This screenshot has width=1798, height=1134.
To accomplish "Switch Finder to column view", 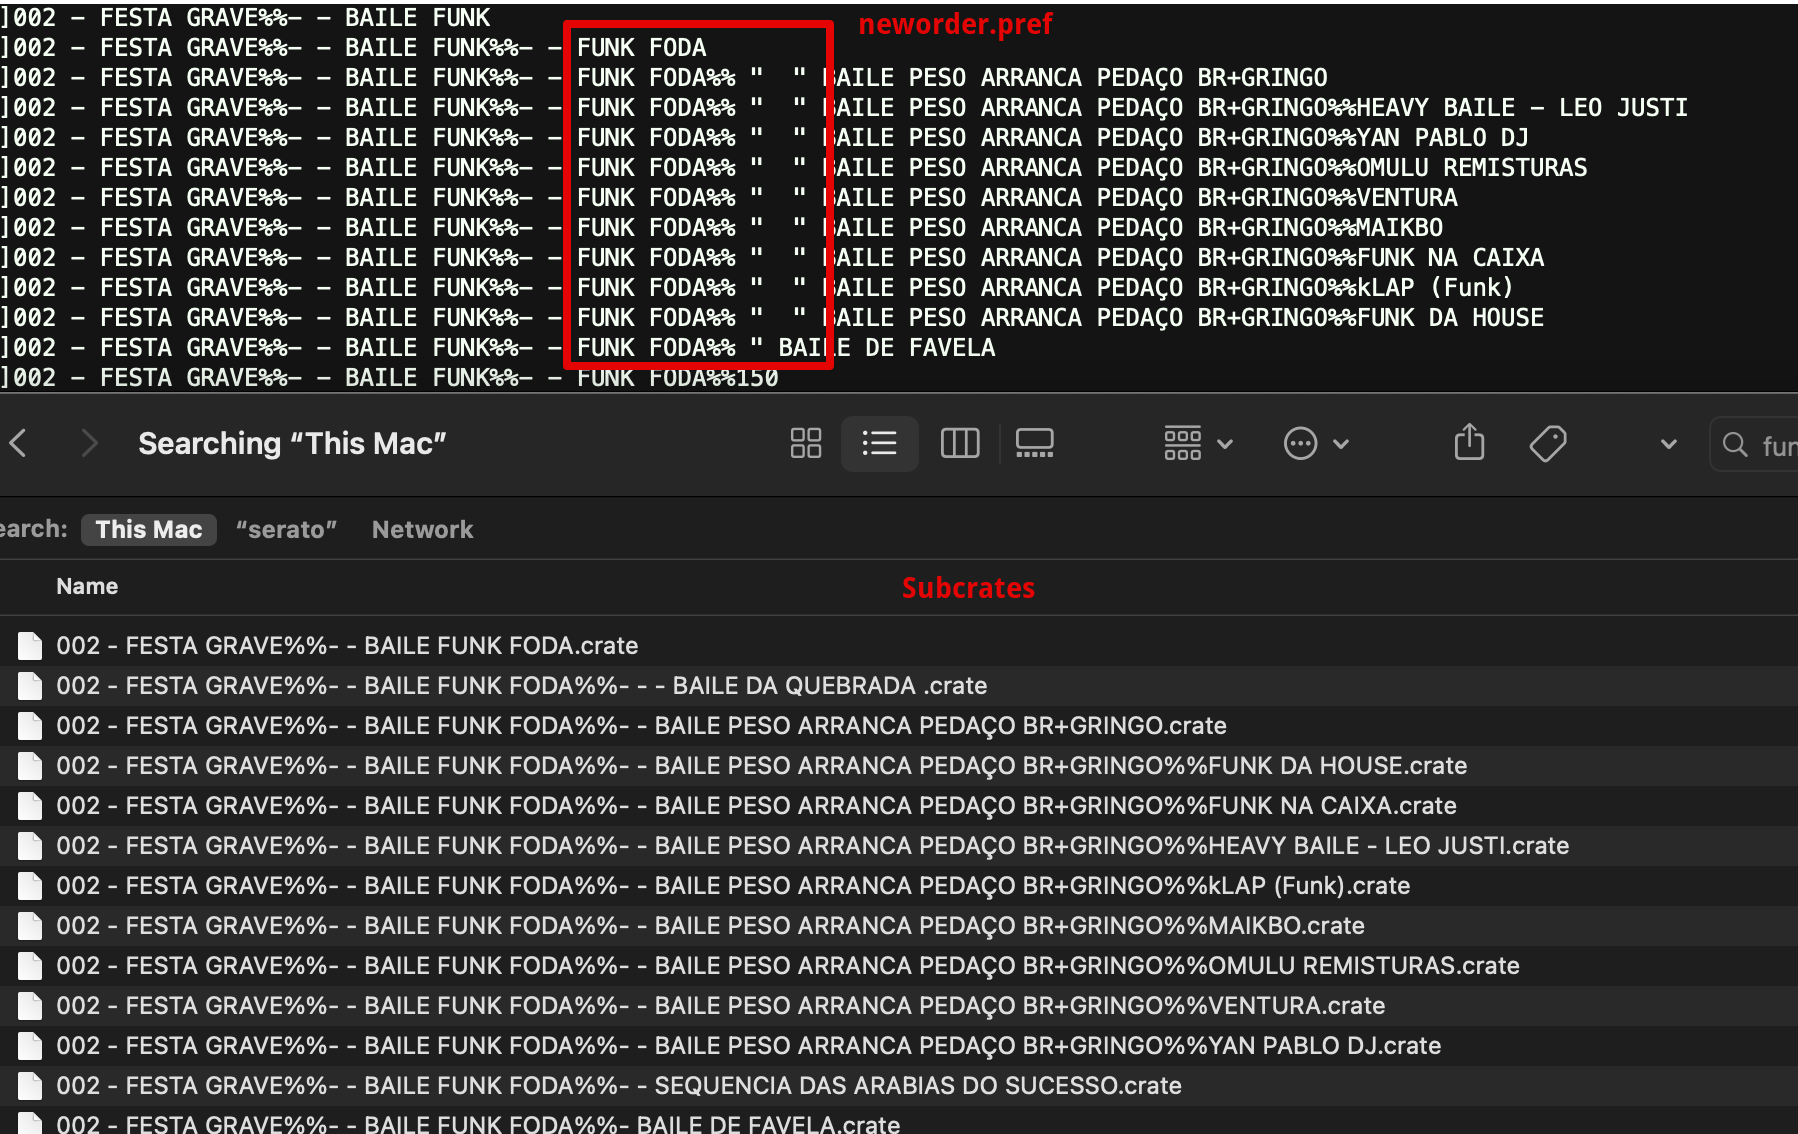I will point(959,443).
